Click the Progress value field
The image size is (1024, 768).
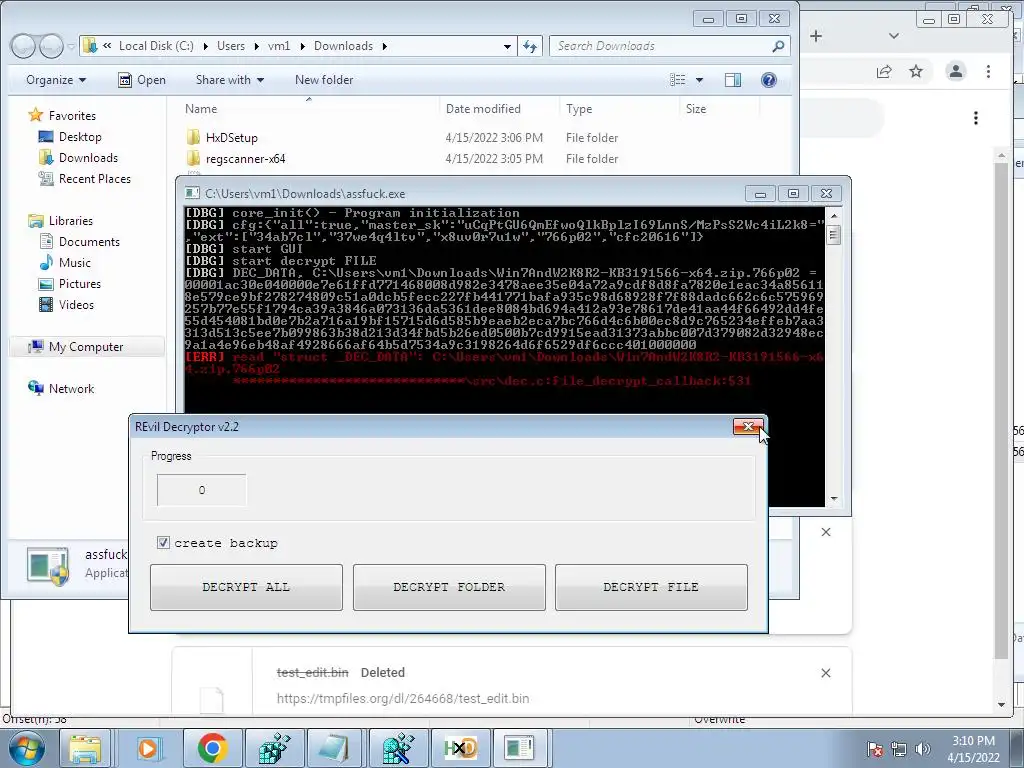tap(202, 490)
